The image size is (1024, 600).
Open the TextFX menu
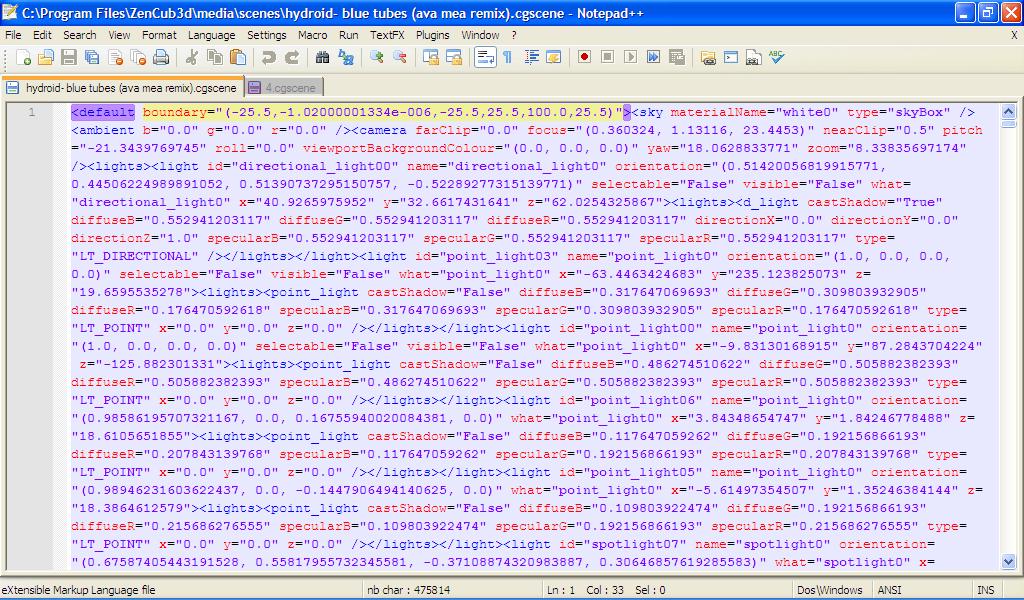387,35
